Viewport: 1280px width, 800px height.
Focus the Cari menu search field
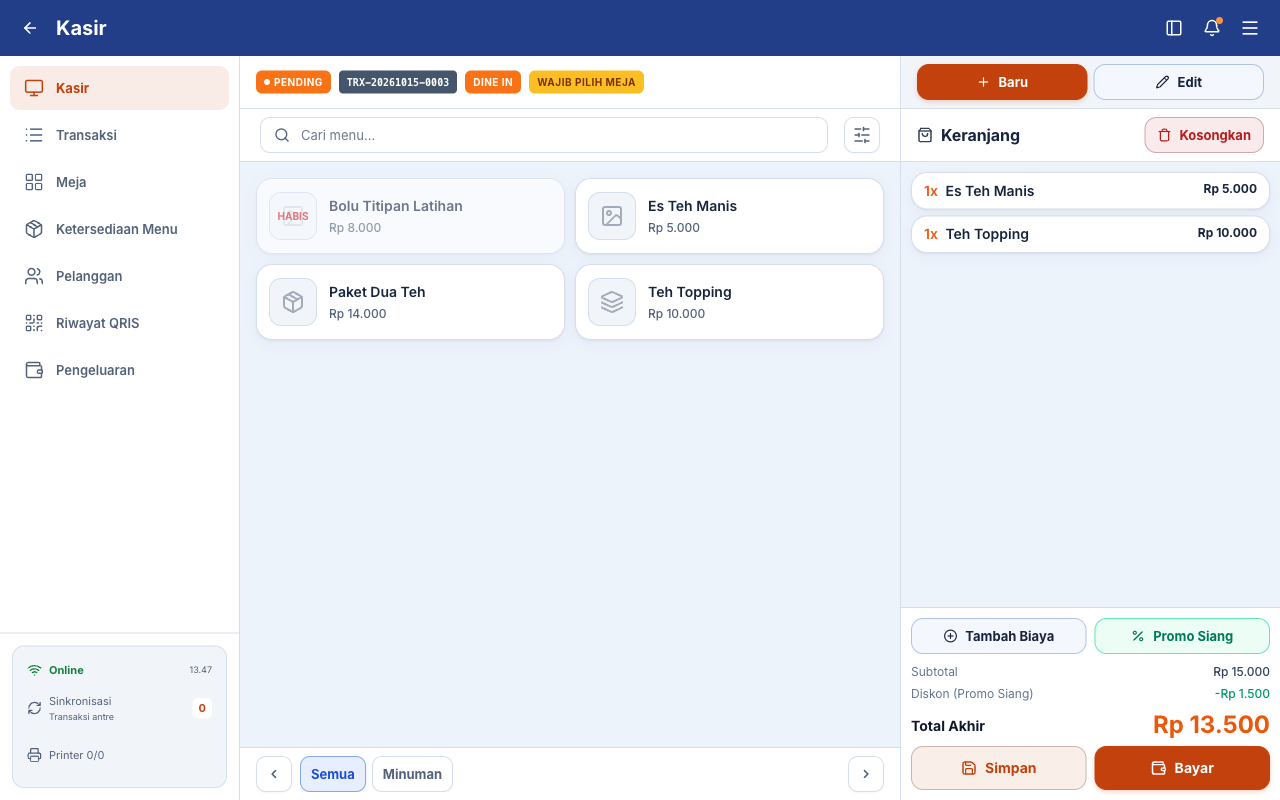point(544,135)
